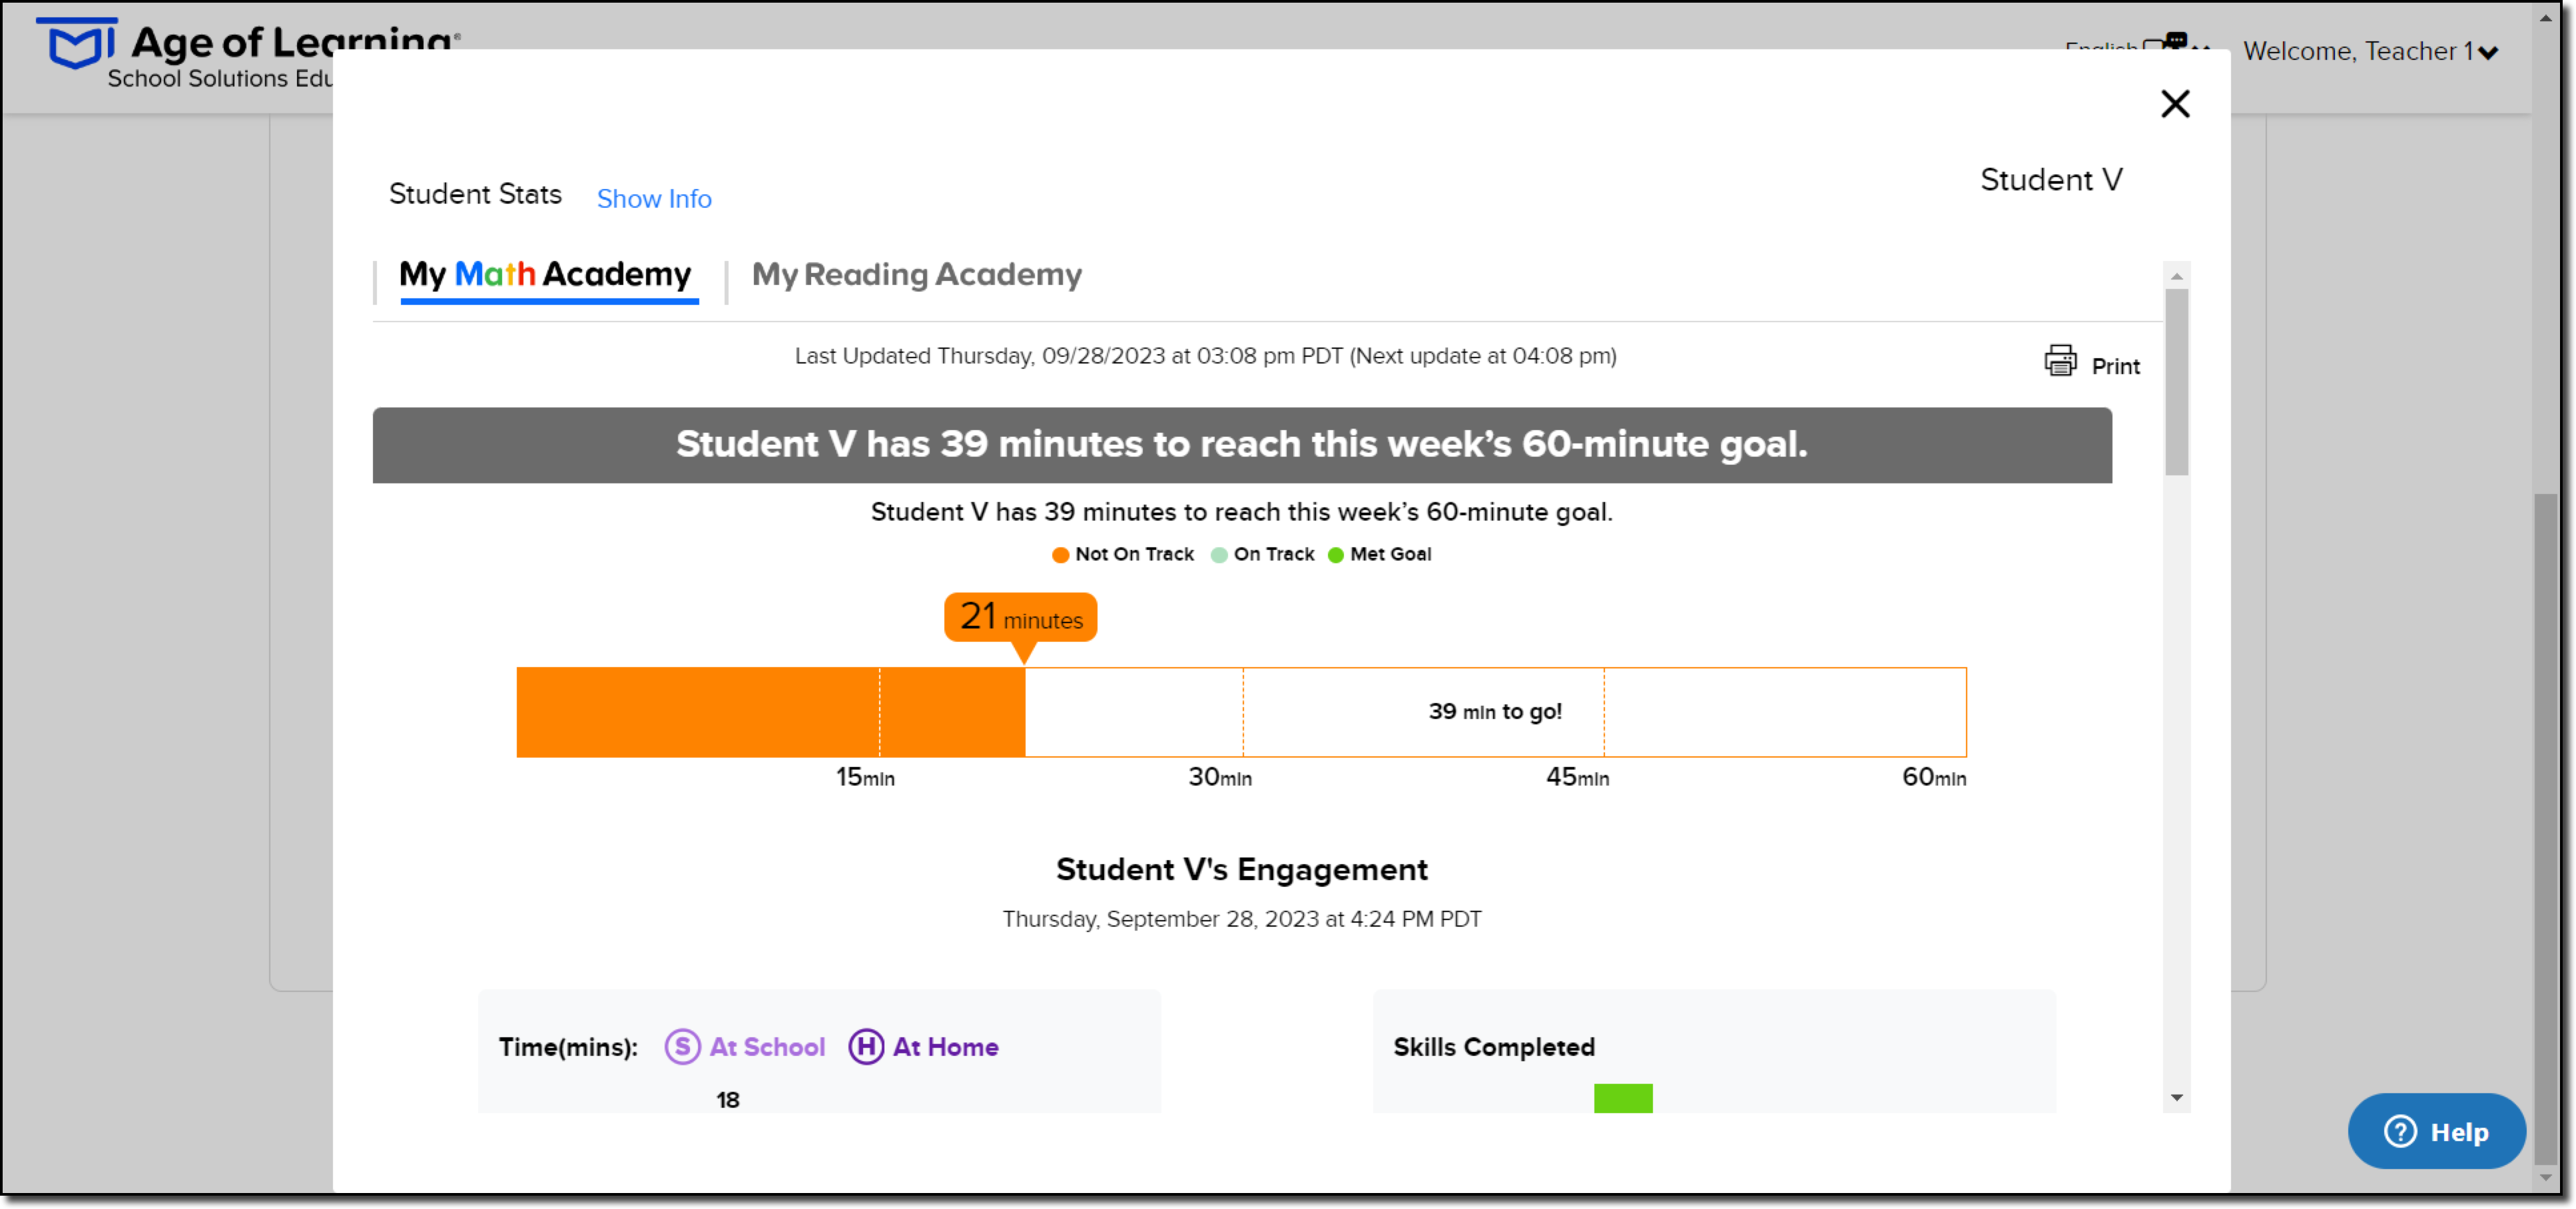Select the At Home purple H icon
2576x1209 pixels.
click(x=866, y=1047)
